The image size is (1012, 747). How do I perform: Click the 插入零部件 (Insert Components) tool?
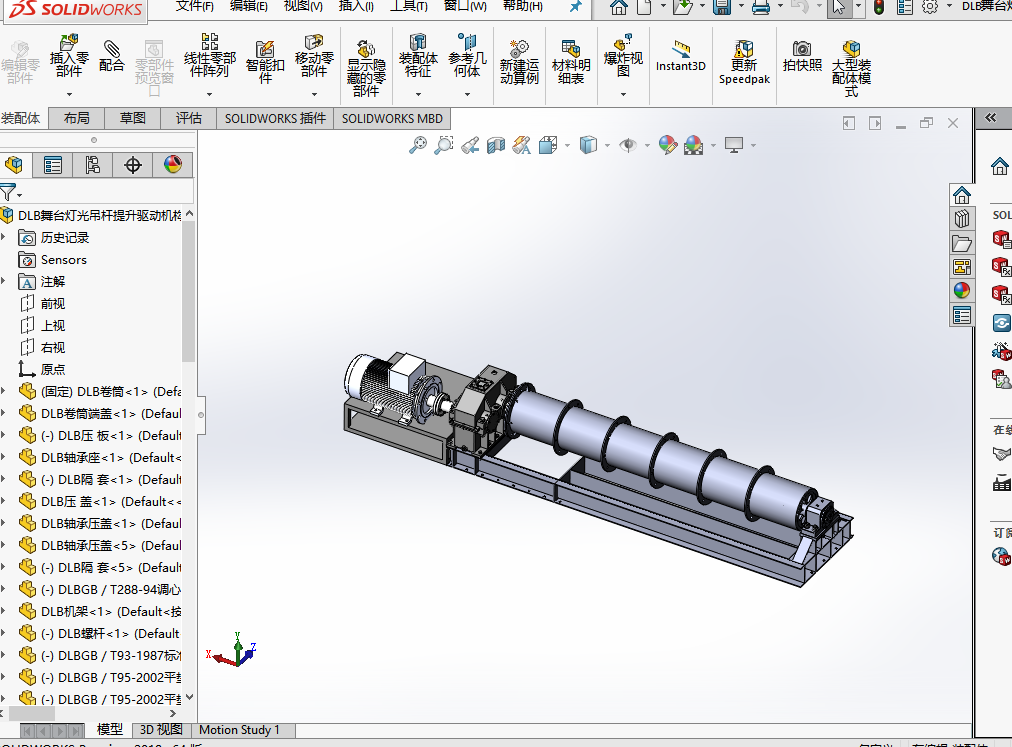point(68,57)
